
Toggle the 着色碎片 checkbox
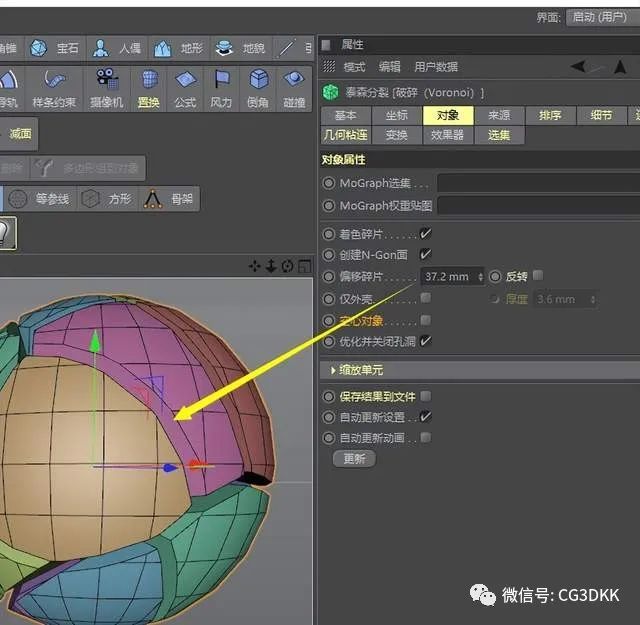(x=425, y=234)
